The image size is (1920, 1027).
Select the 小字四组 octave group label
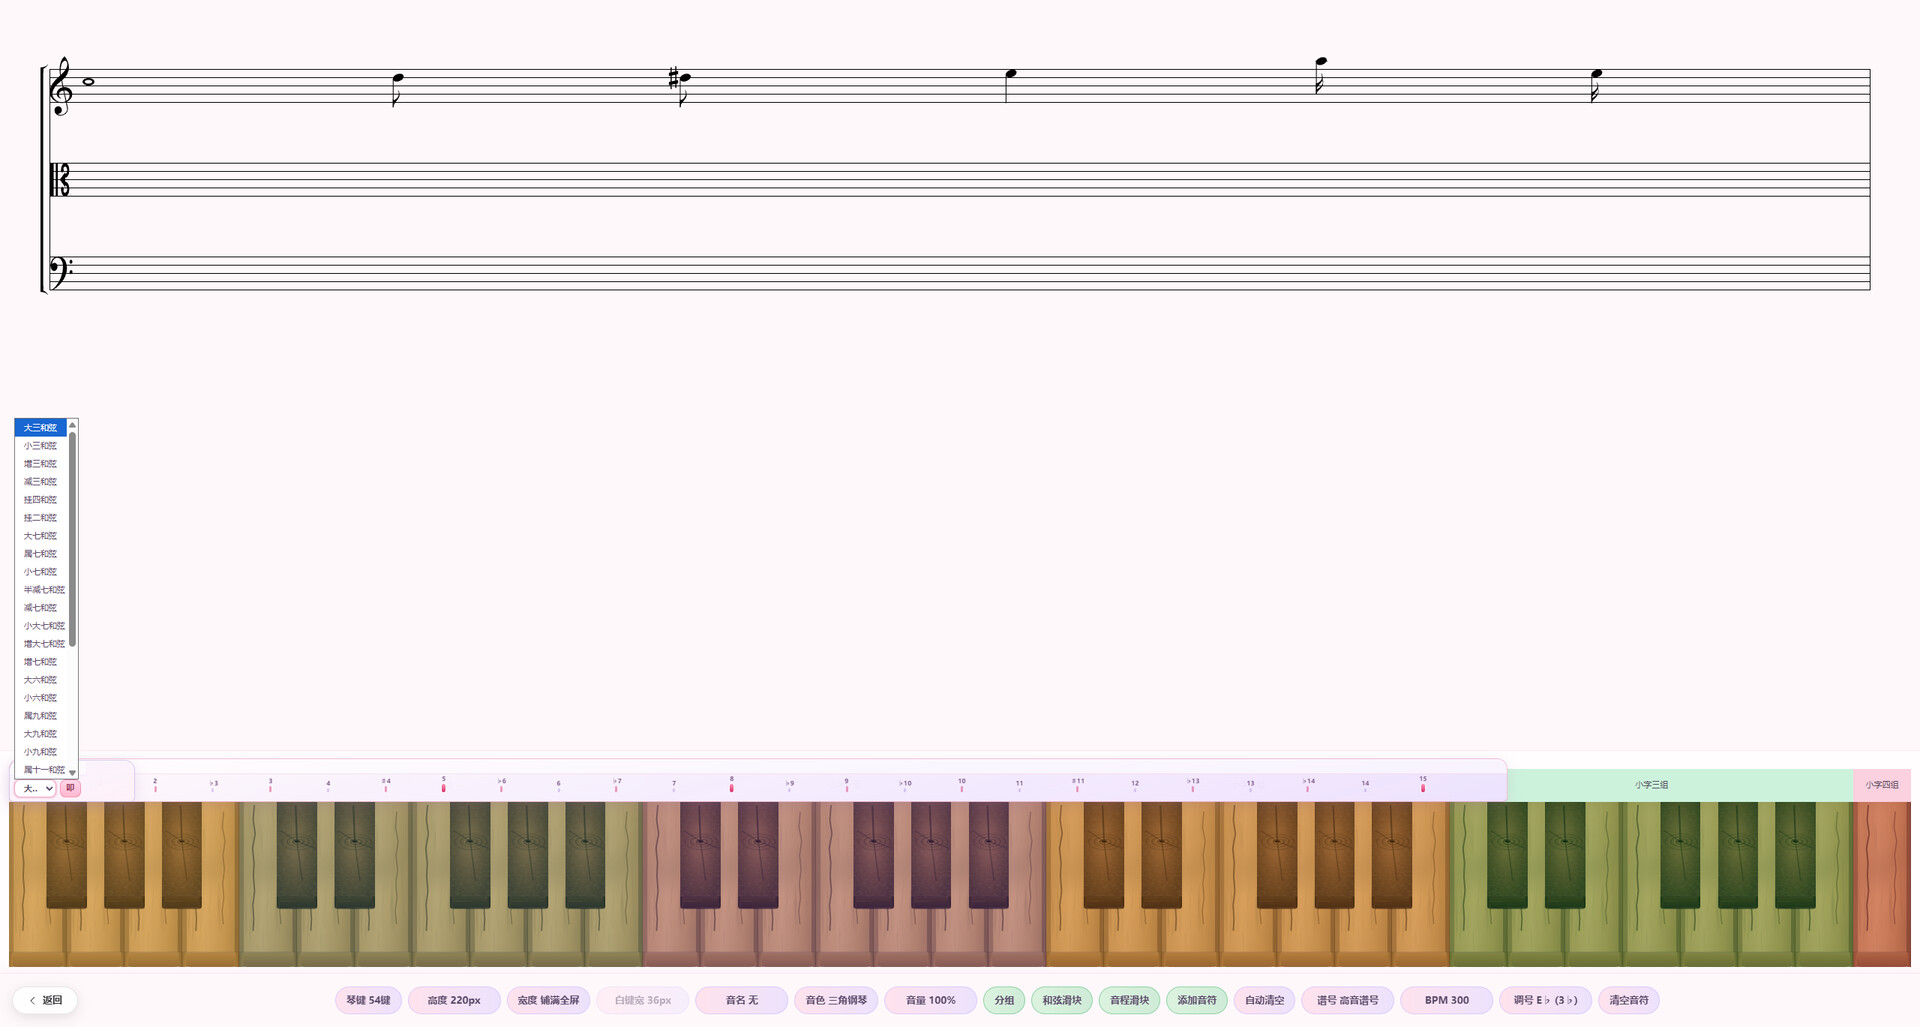click(1882, 785)
